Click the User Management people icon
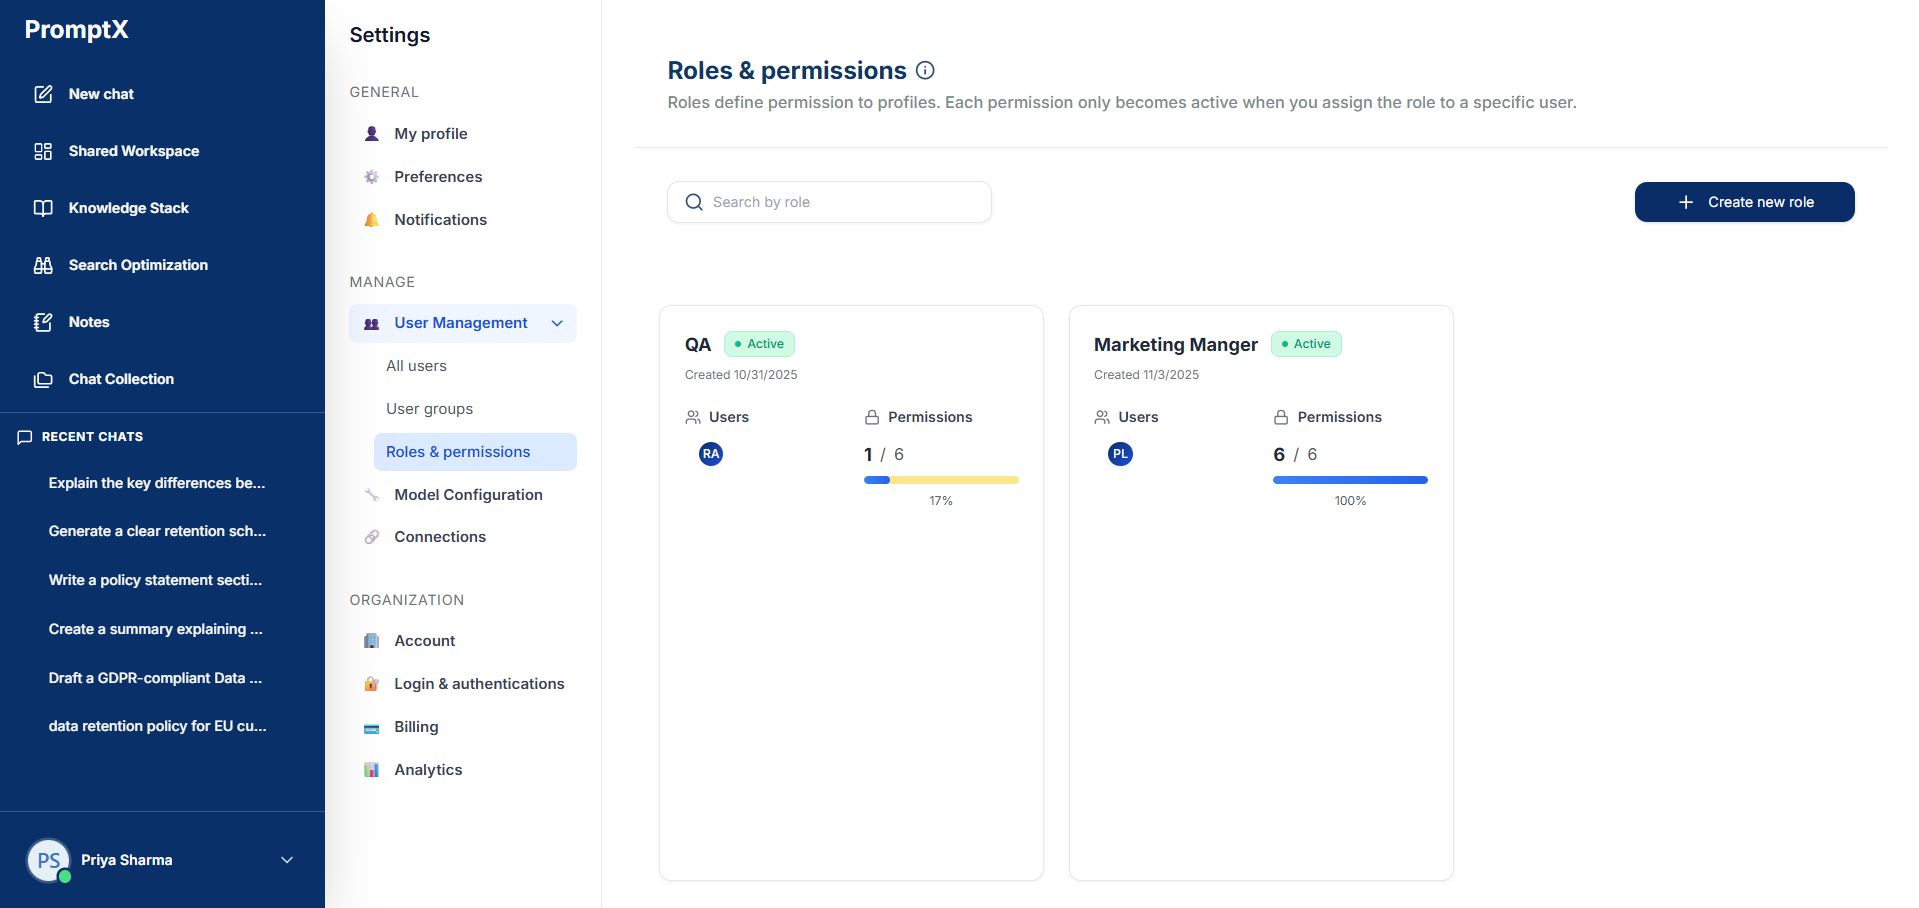This screenshot has width=1919, height=908. [372, 323]
